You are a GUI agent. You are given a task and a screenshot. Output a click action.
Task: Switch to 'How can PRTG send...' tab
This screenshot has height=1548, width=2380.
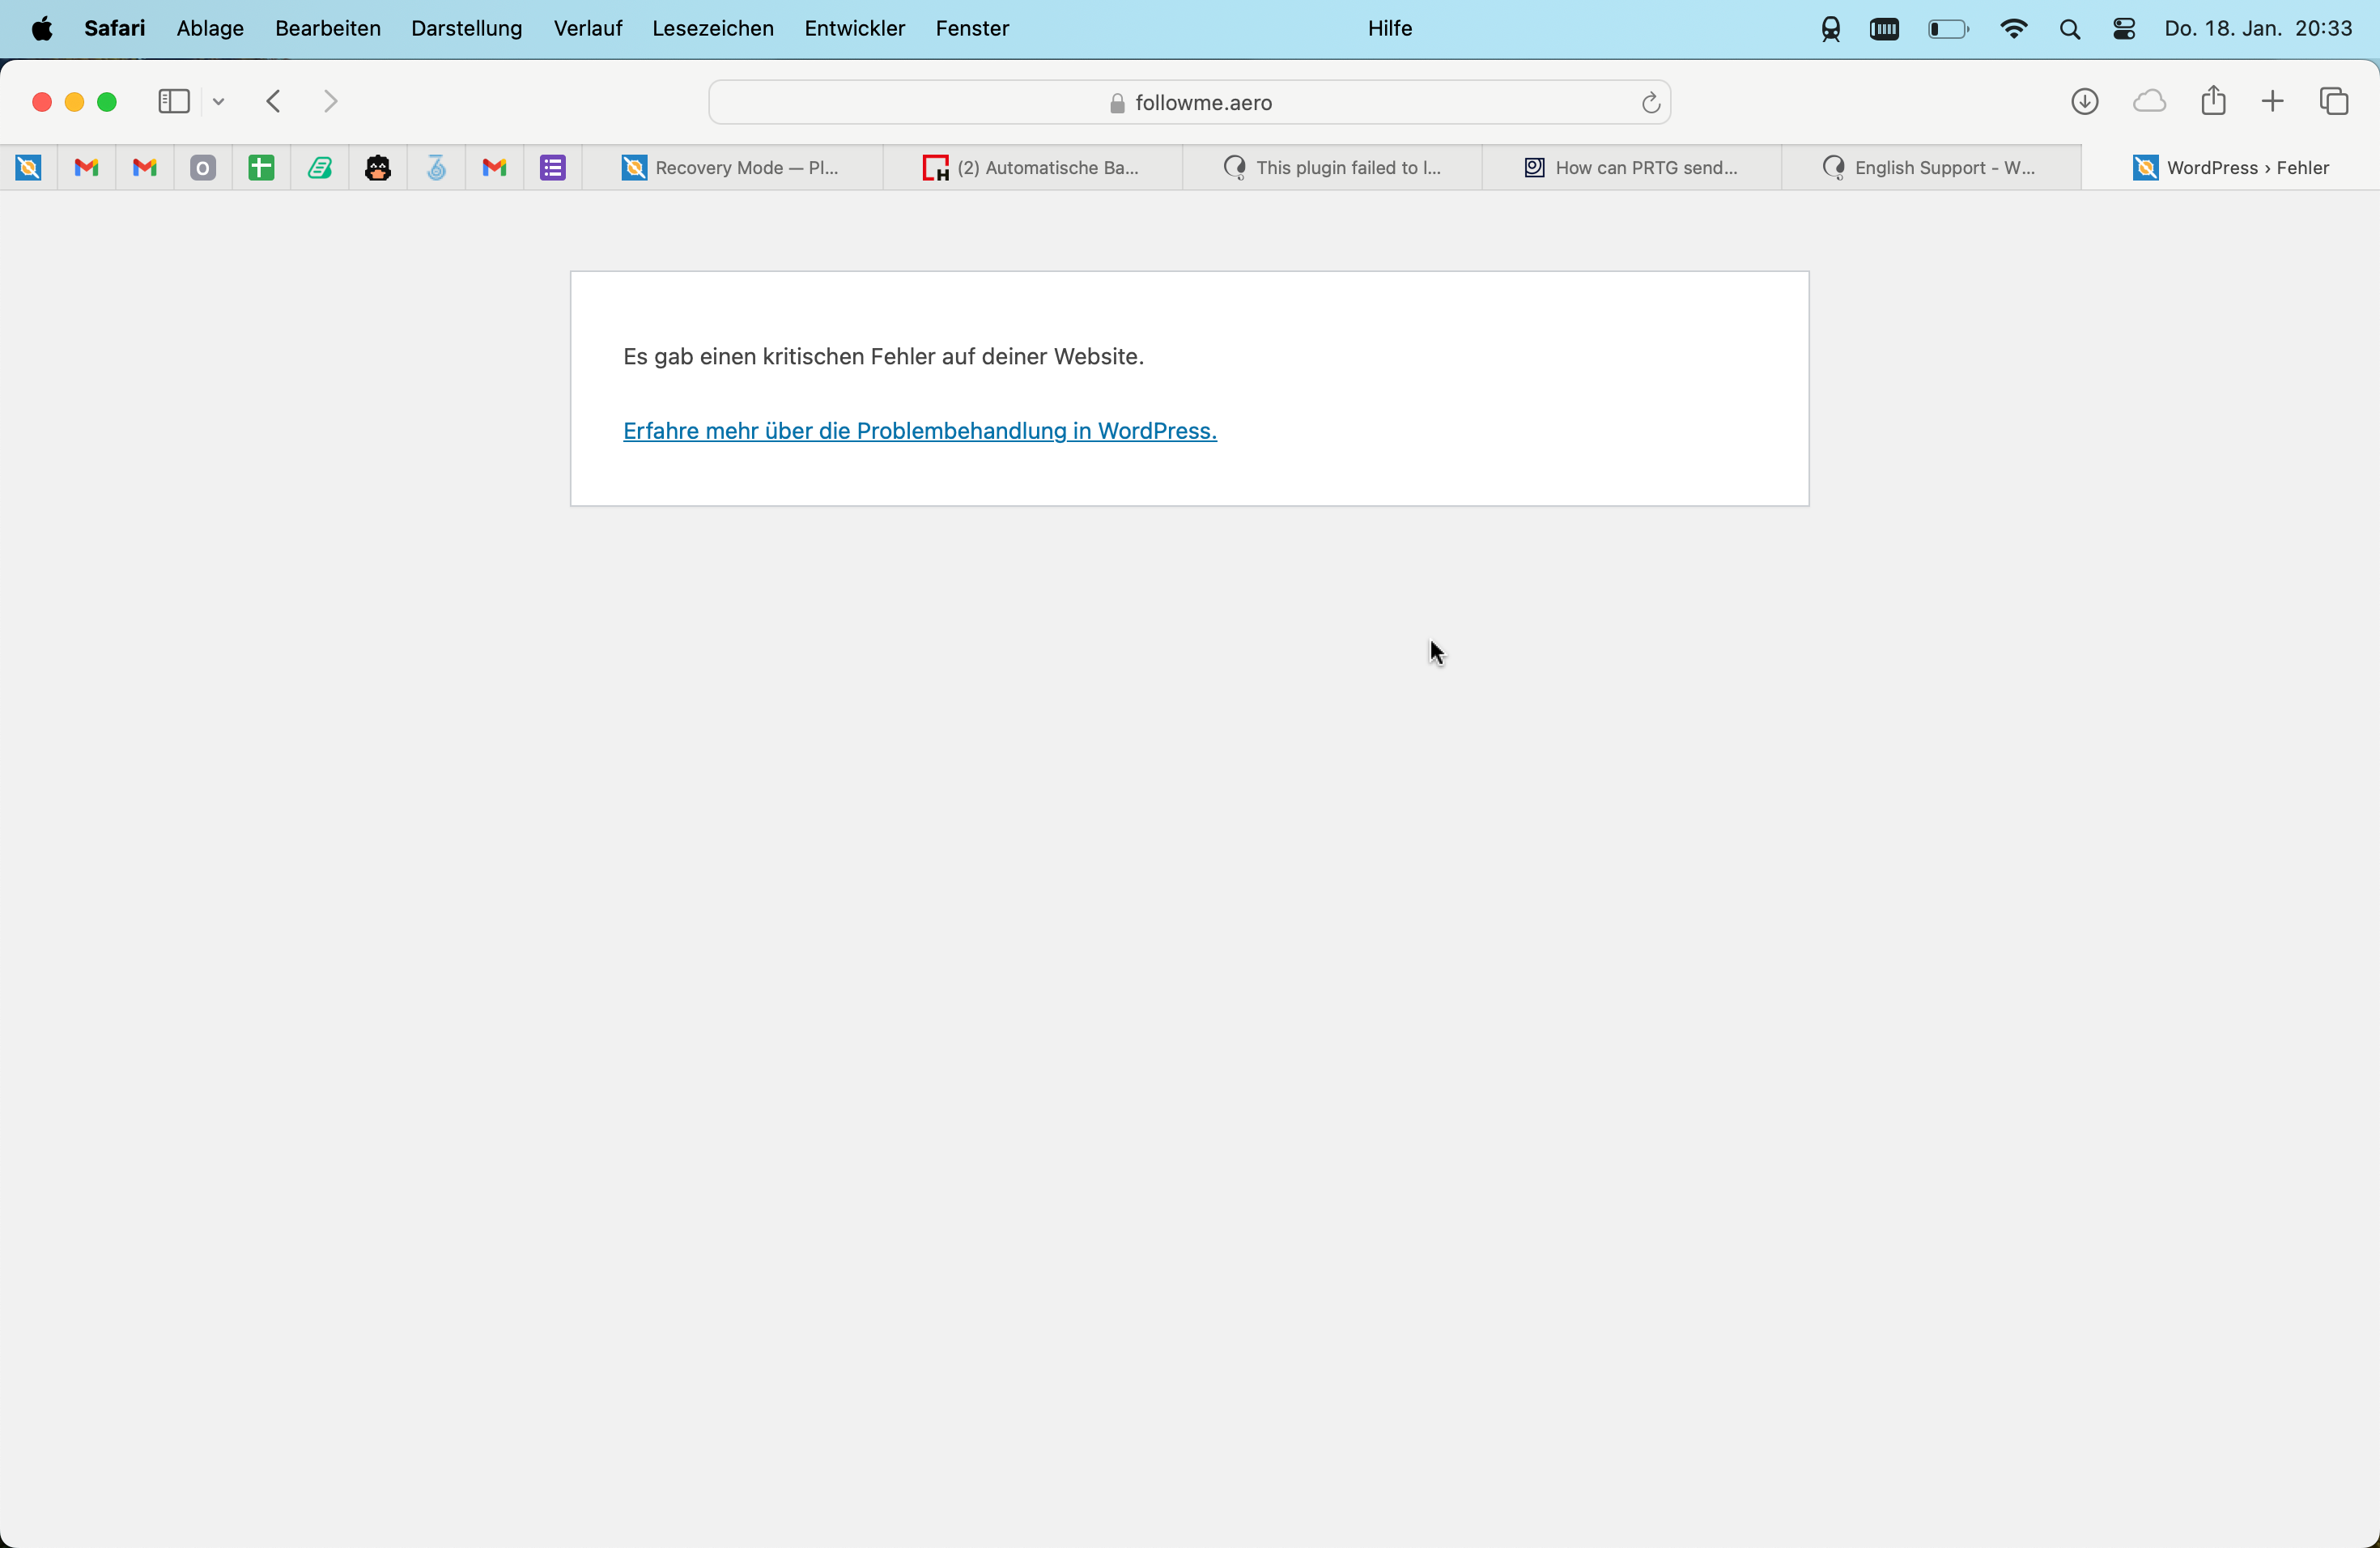[x=1632, y=168]
